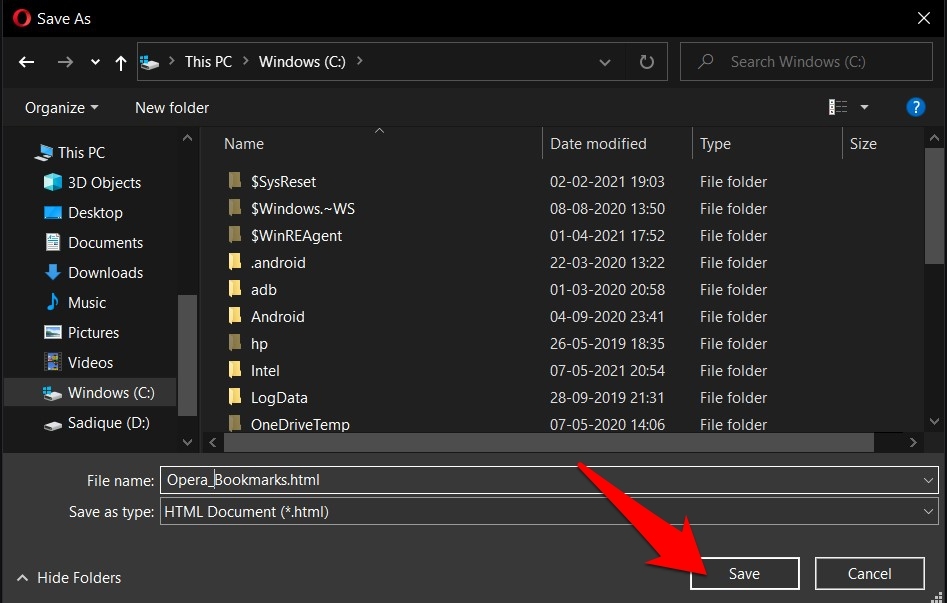Image resolution: width=947 pixels, height=603 pixels.
Task: Open Downloads in the navigation pane
Action: point(105,273)
